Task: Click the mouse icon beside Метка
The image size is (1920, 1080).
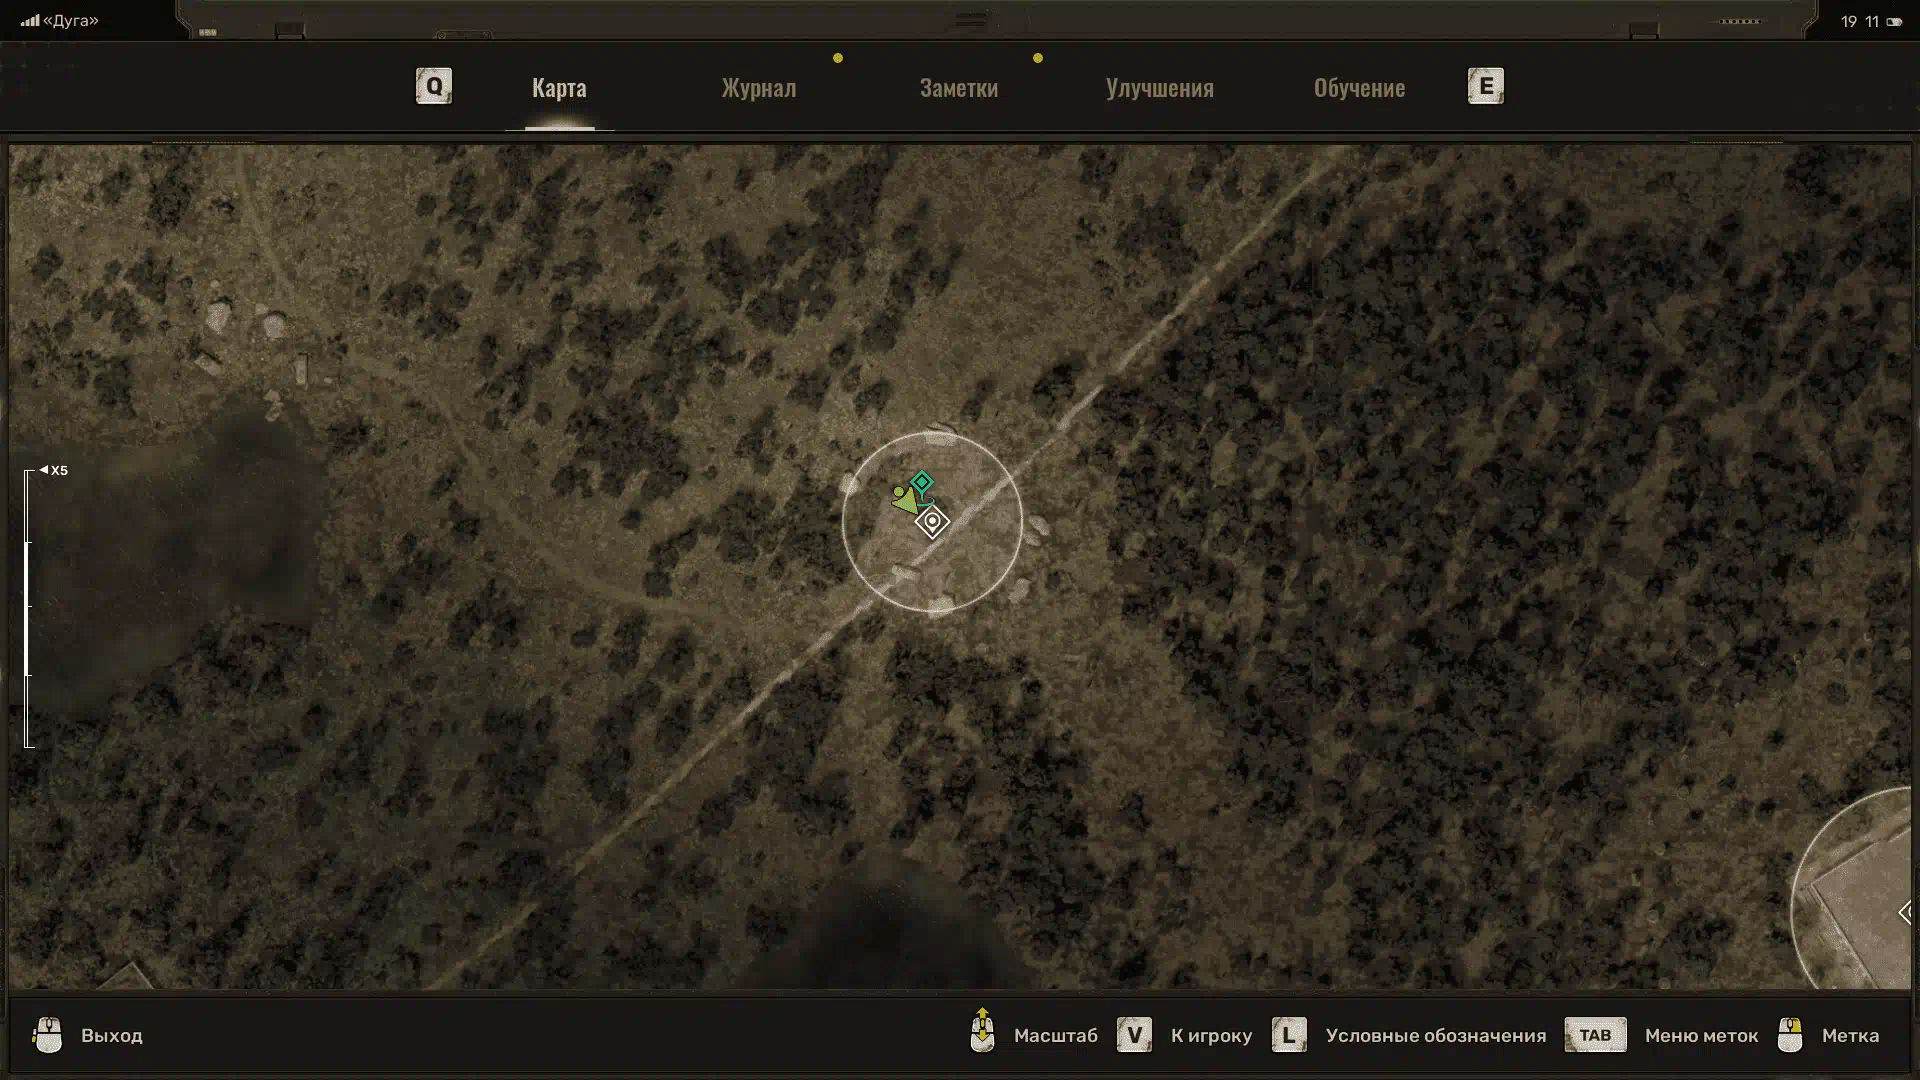Action: click(1790, 1035)
